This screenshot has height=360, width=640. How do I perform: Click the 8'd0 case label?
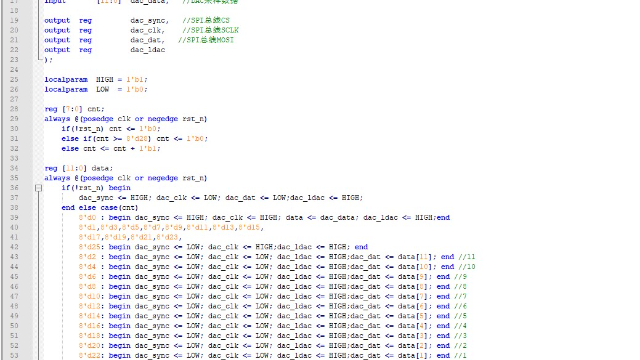[x=87, y=218]
